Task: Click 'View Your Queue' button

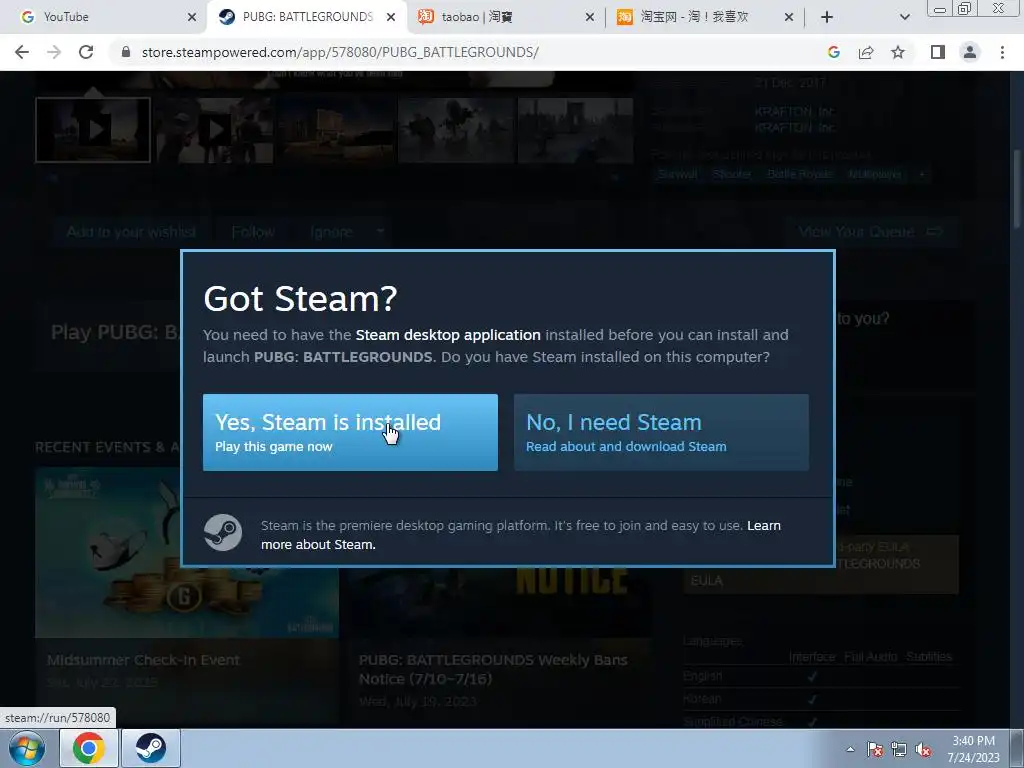Action: pyautogui.click(x=870, y=232)
